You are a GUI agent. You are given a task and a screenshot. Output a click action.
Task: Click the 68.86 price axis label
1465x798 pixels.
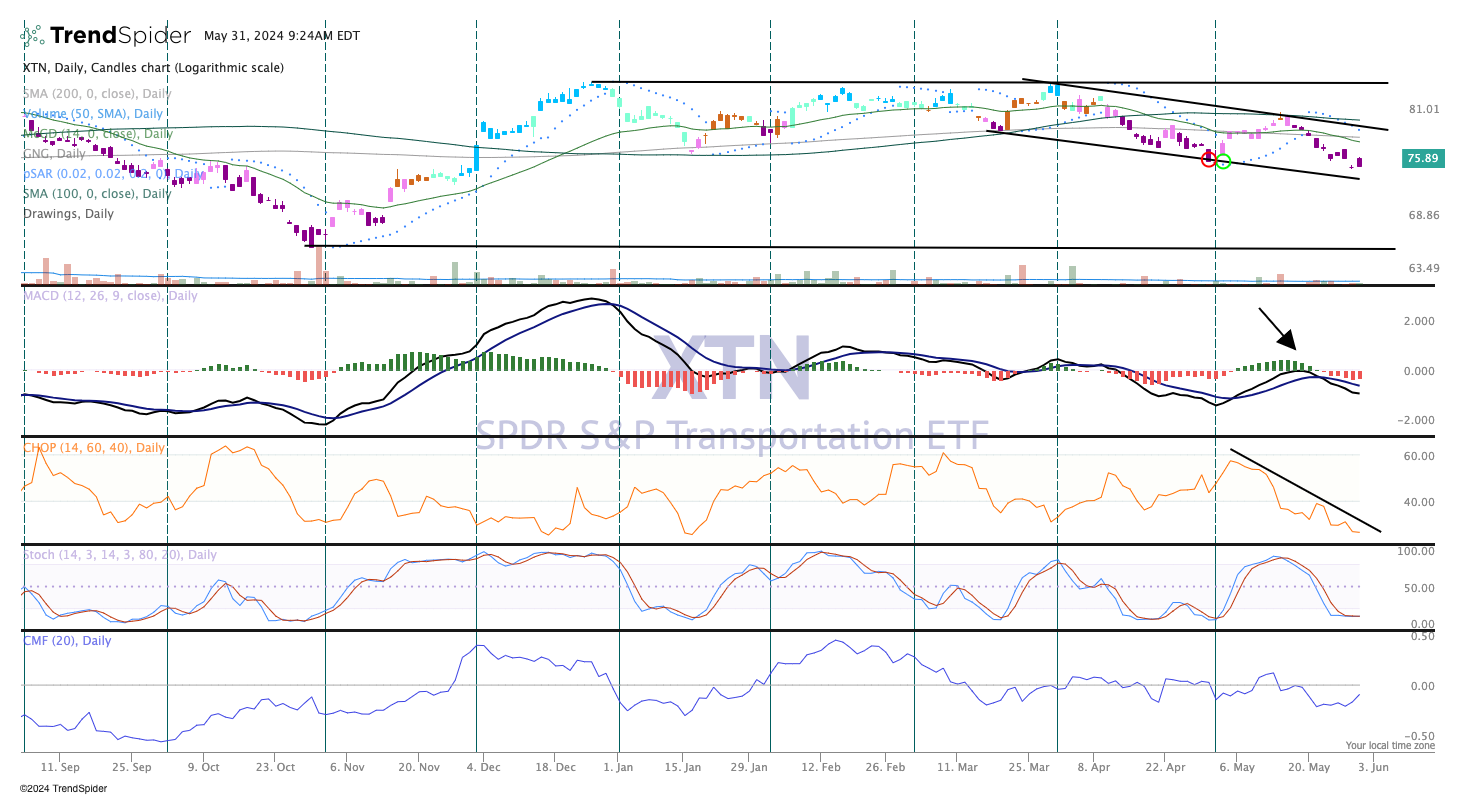pyautogui.click(x=1423, y=216)
